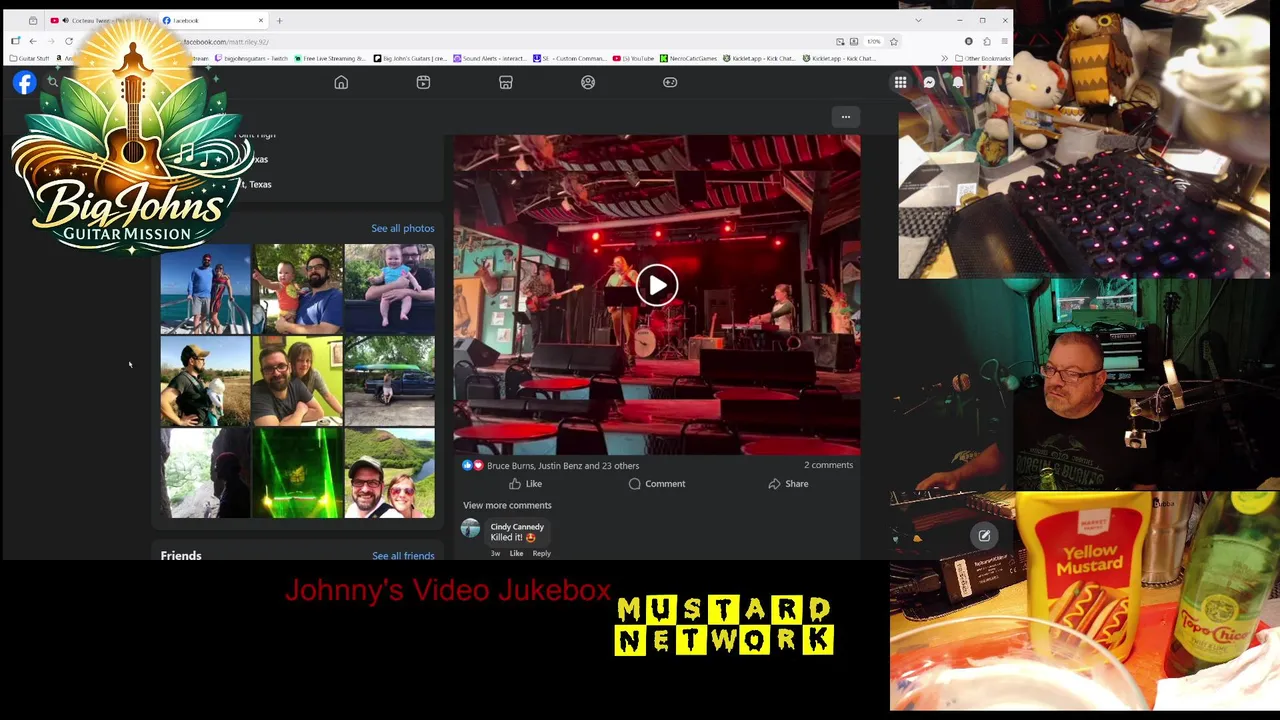Open the reactions list 'Bruce Burns, Justin Benz'

(x=562, y=465)
